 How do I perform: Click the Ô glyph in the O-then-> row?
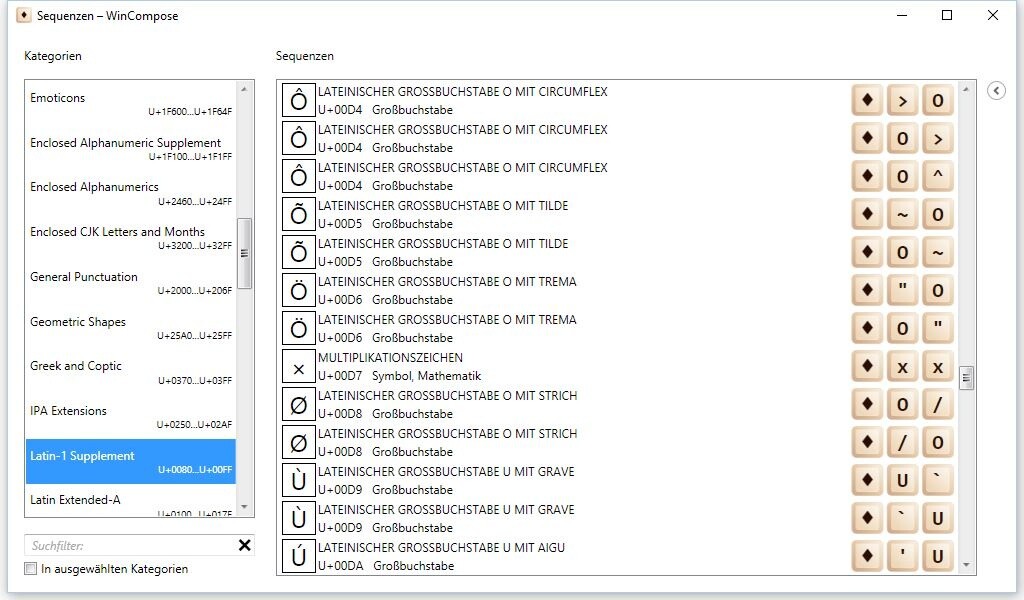298,138
